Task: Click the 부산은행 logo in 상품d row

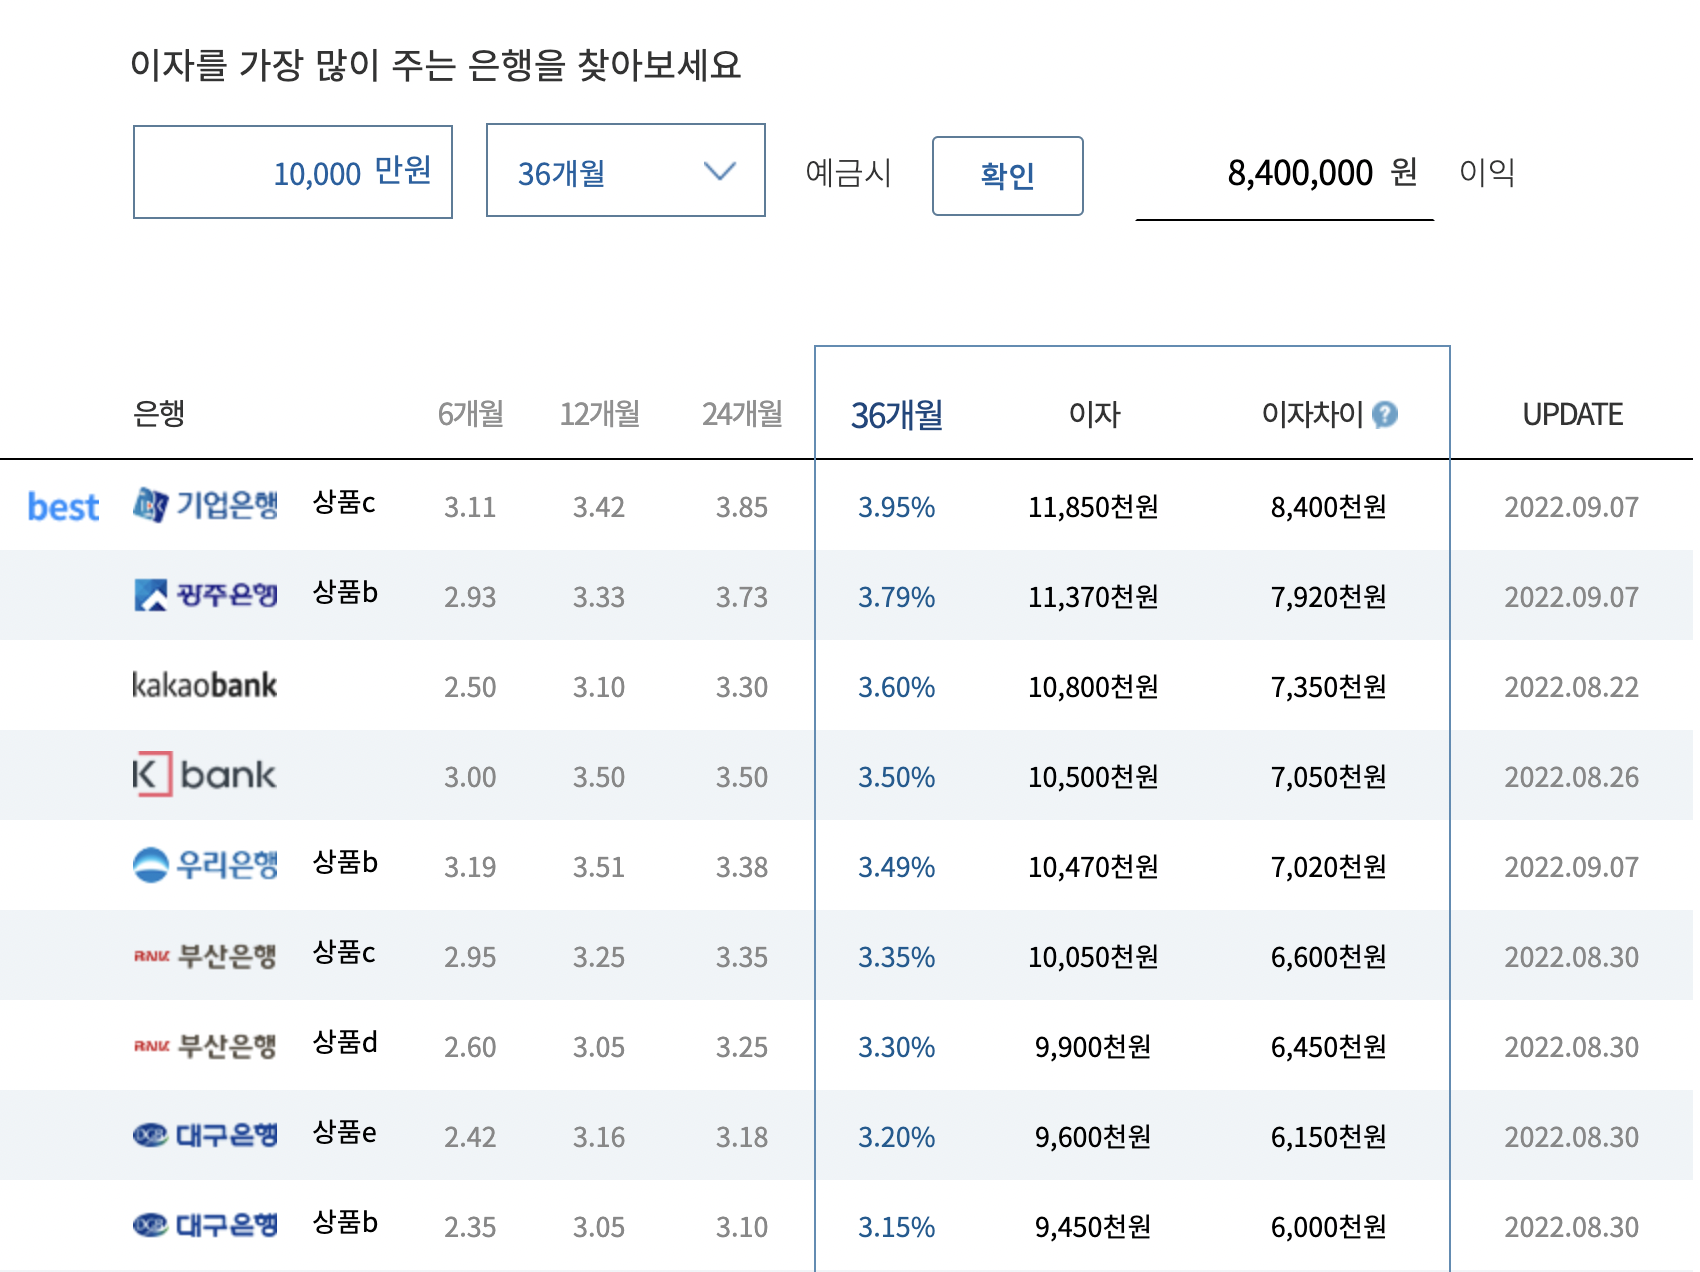Action: coord(205,1046)
